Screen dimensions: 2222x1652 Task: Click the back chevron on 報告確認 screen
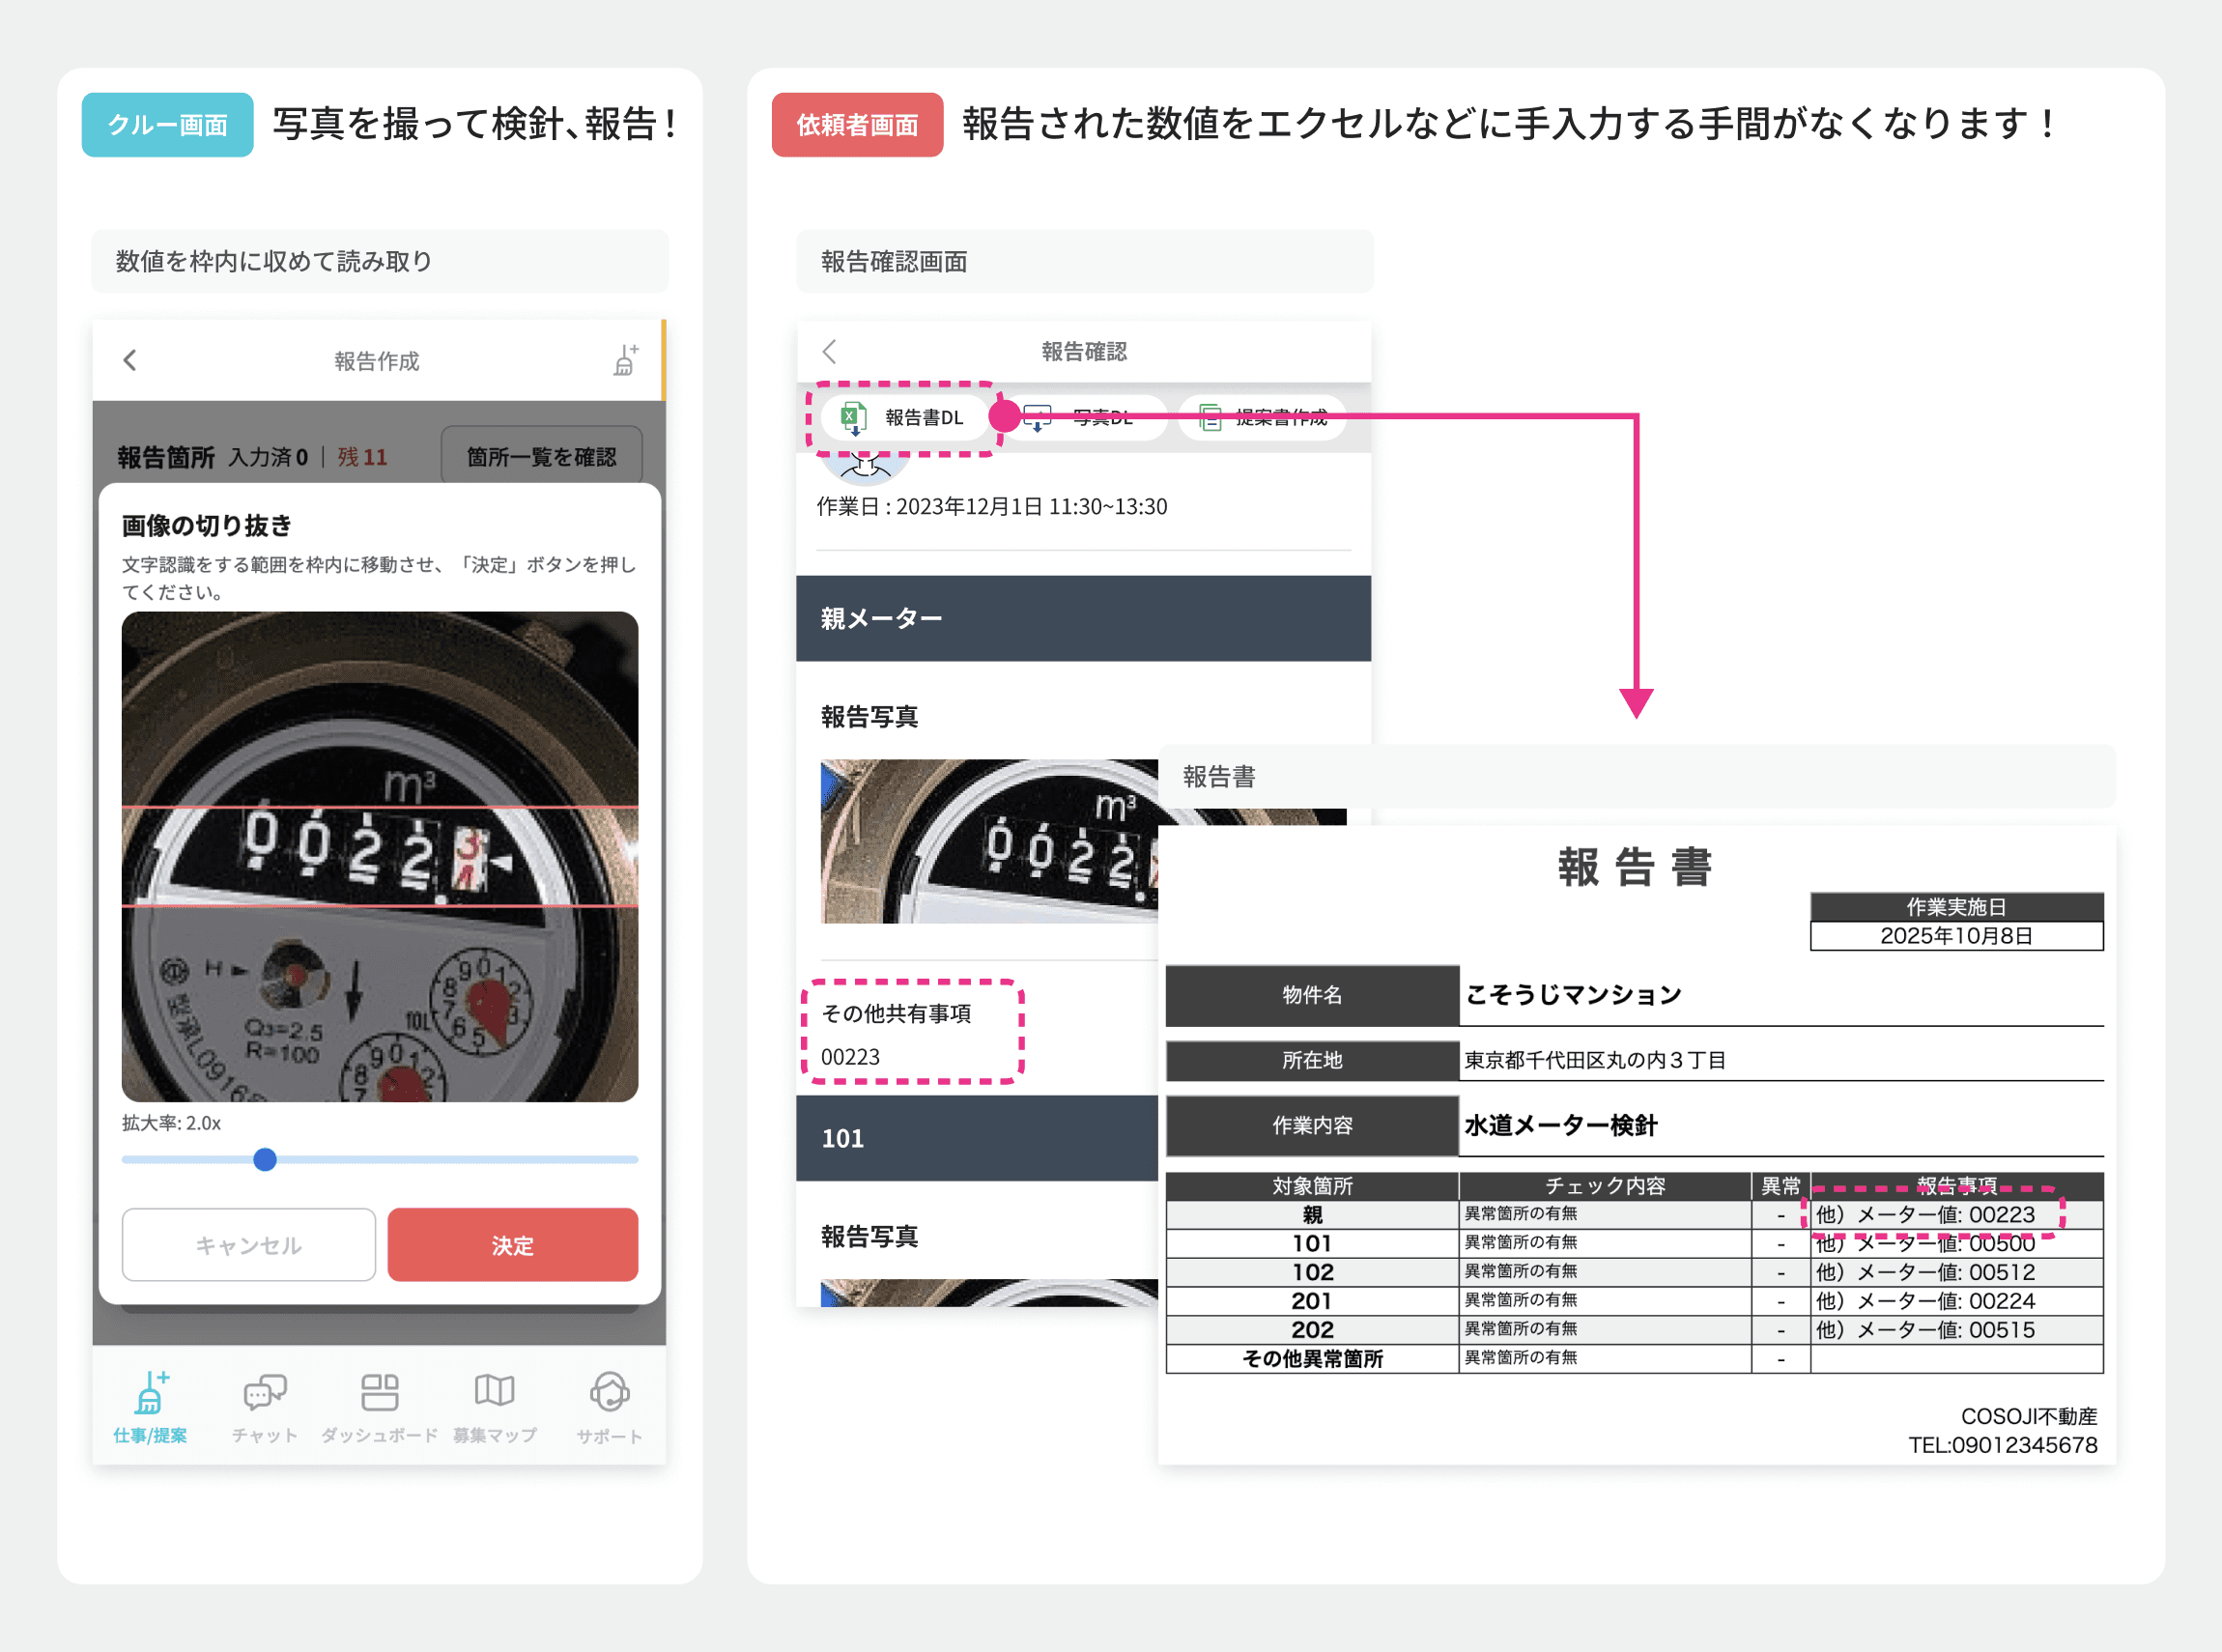[x=829, y=351]
